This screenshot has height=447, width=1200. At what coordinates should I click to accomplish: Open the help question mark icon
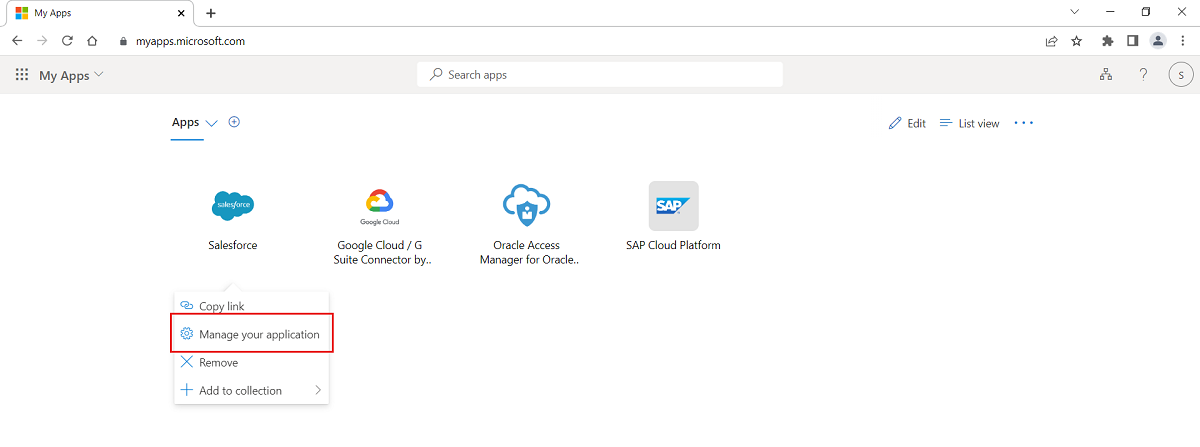tap(1143, 75)
